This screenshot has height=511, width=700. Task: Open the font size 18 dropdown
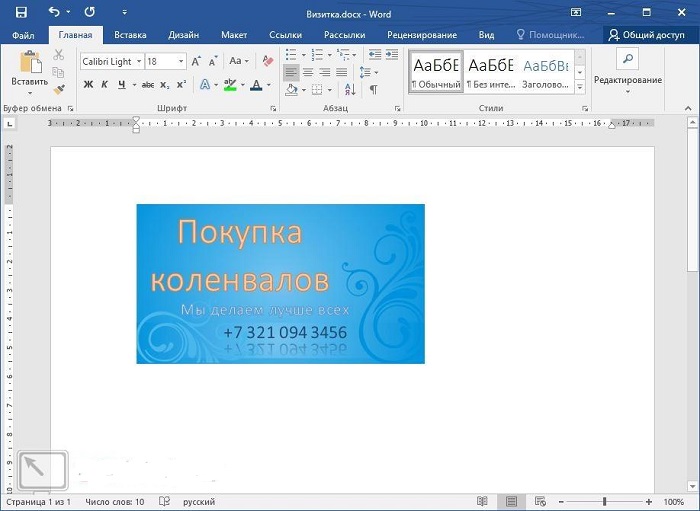coord(181,62)
